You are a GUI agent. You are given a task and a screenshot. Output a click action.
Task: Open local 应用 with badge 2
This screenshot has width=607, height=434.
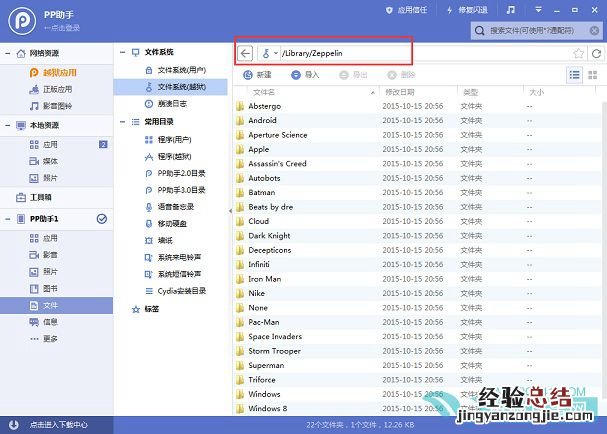(x=57, y=145)
